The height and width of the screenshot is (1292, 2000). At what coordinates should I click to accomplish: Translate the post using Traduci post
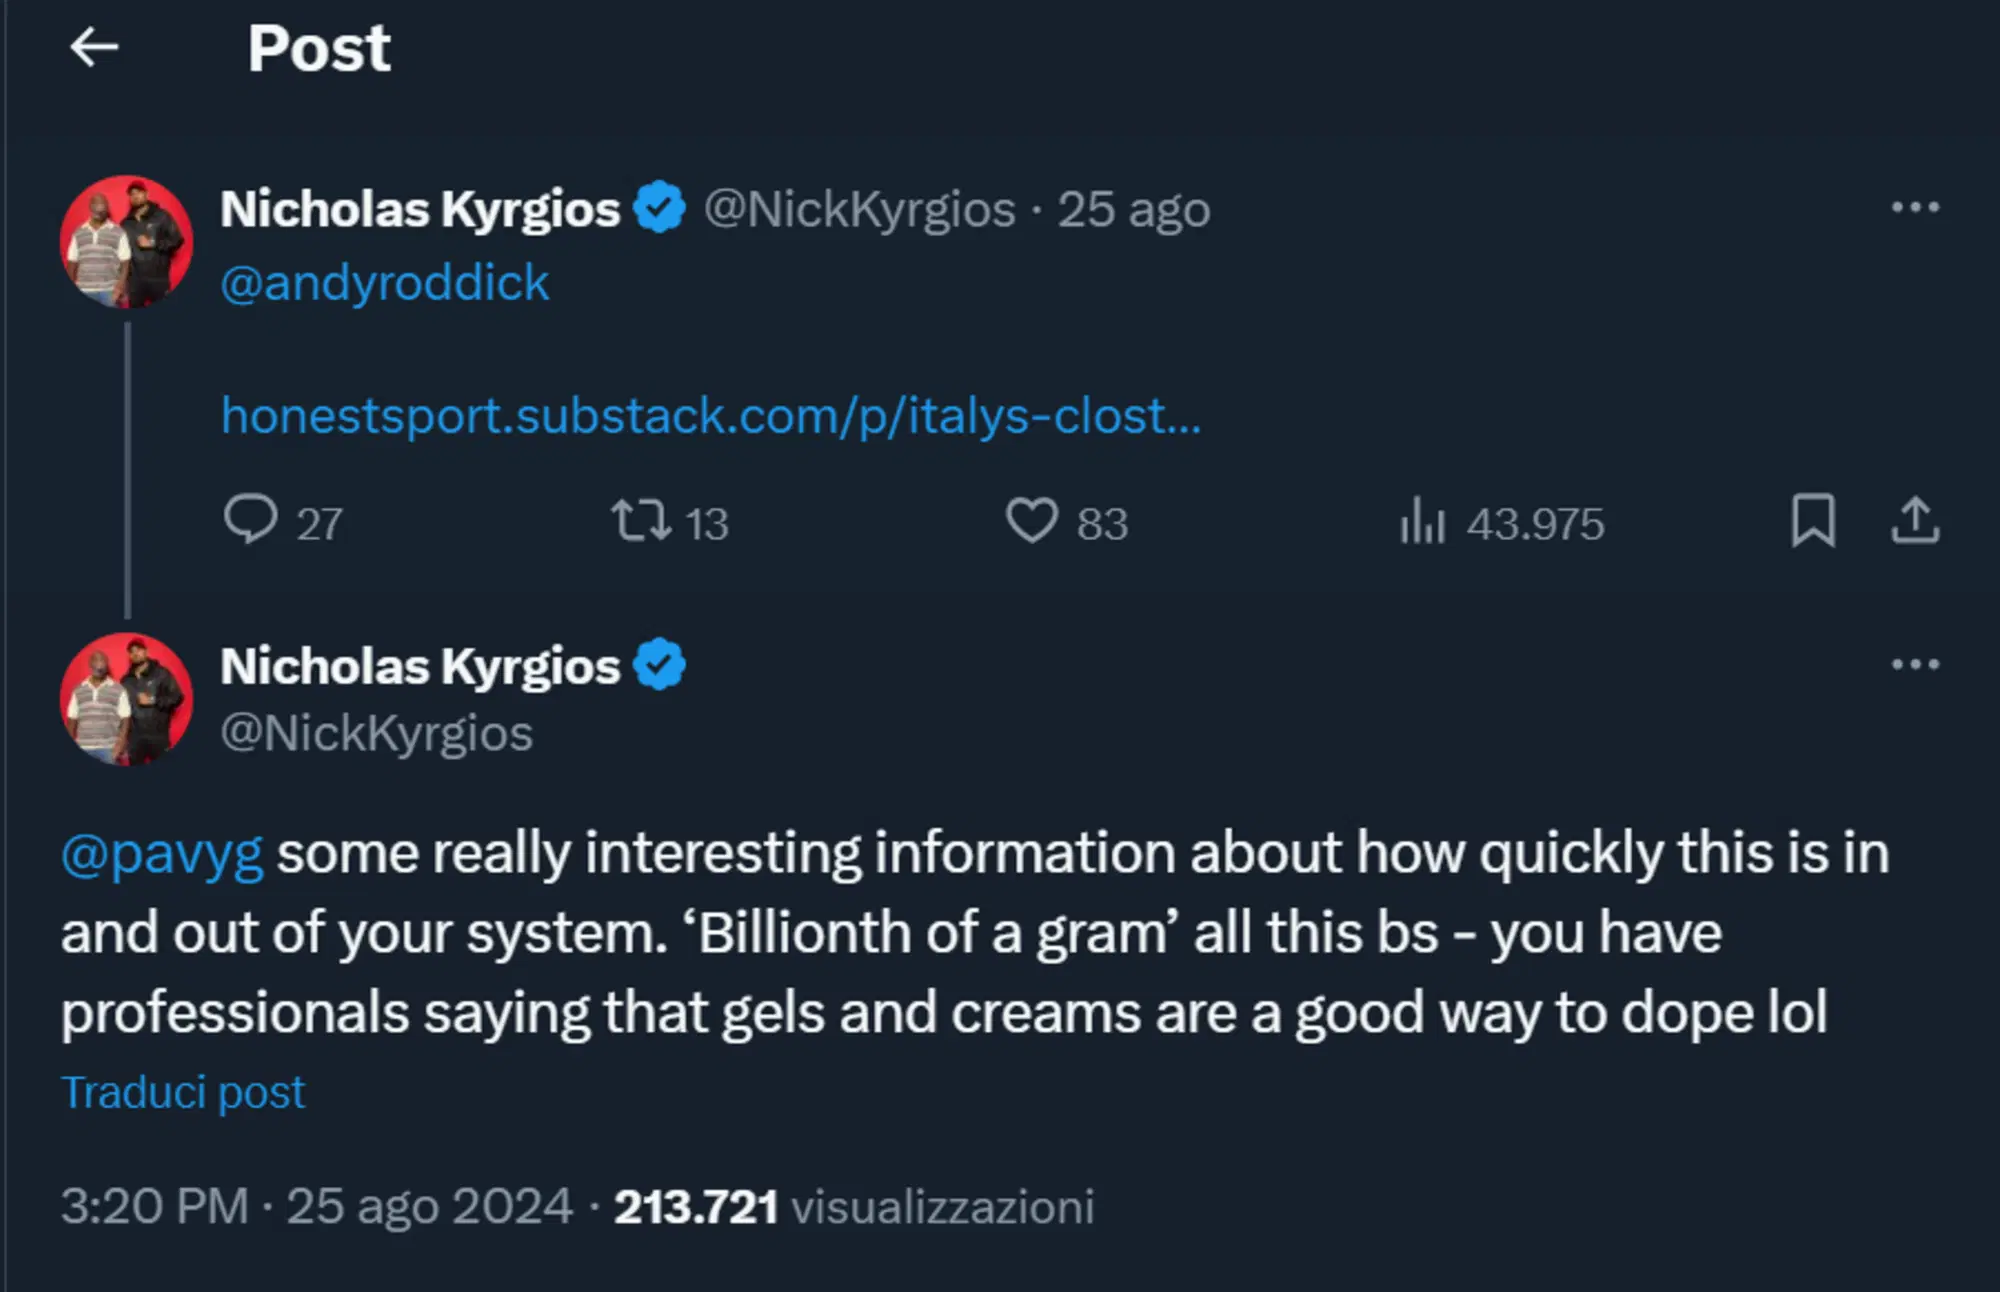(184, 1090)
